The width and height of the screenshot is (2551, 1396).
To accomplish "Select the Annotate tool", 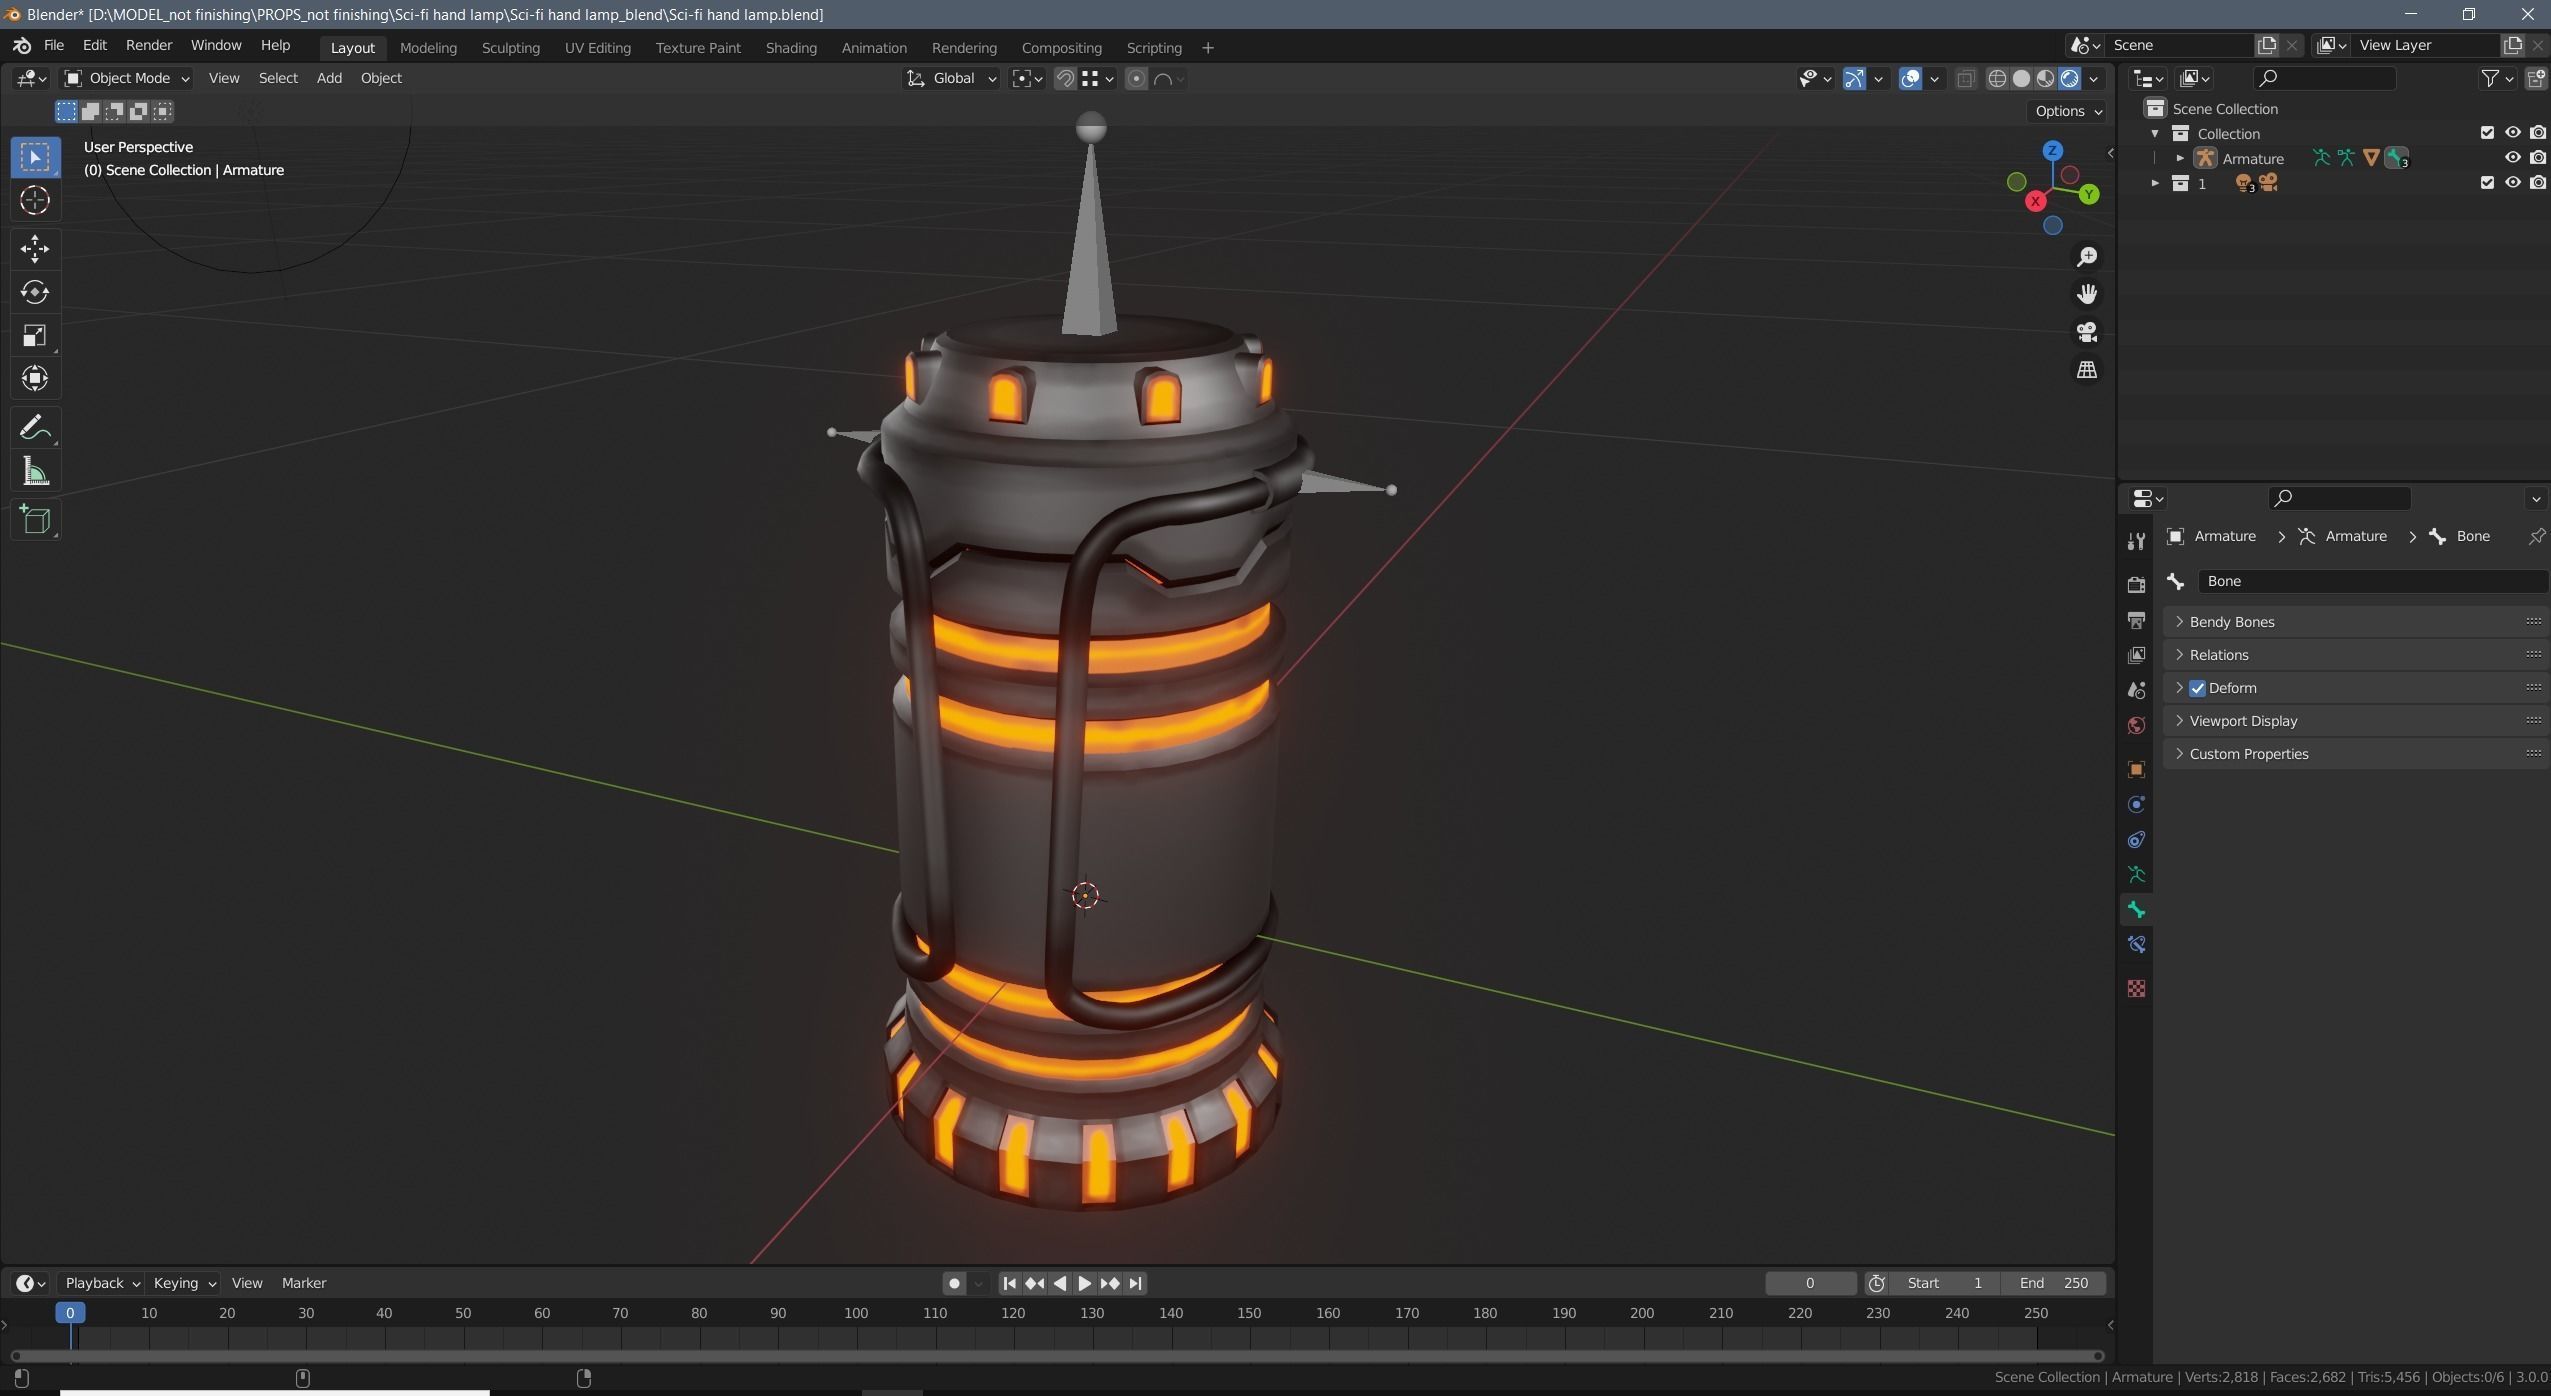I will [x=35, y=428].
